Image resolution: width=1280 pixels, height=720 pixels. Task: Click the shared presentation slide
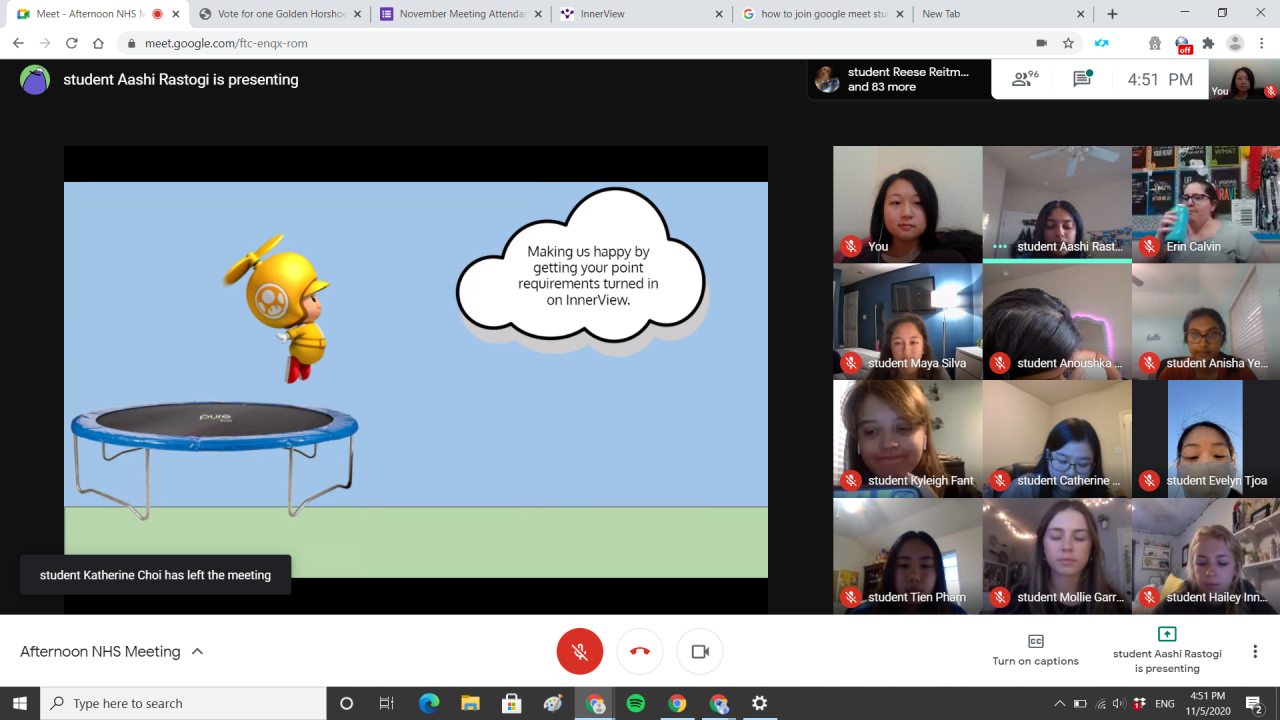(x=416, y=380)
